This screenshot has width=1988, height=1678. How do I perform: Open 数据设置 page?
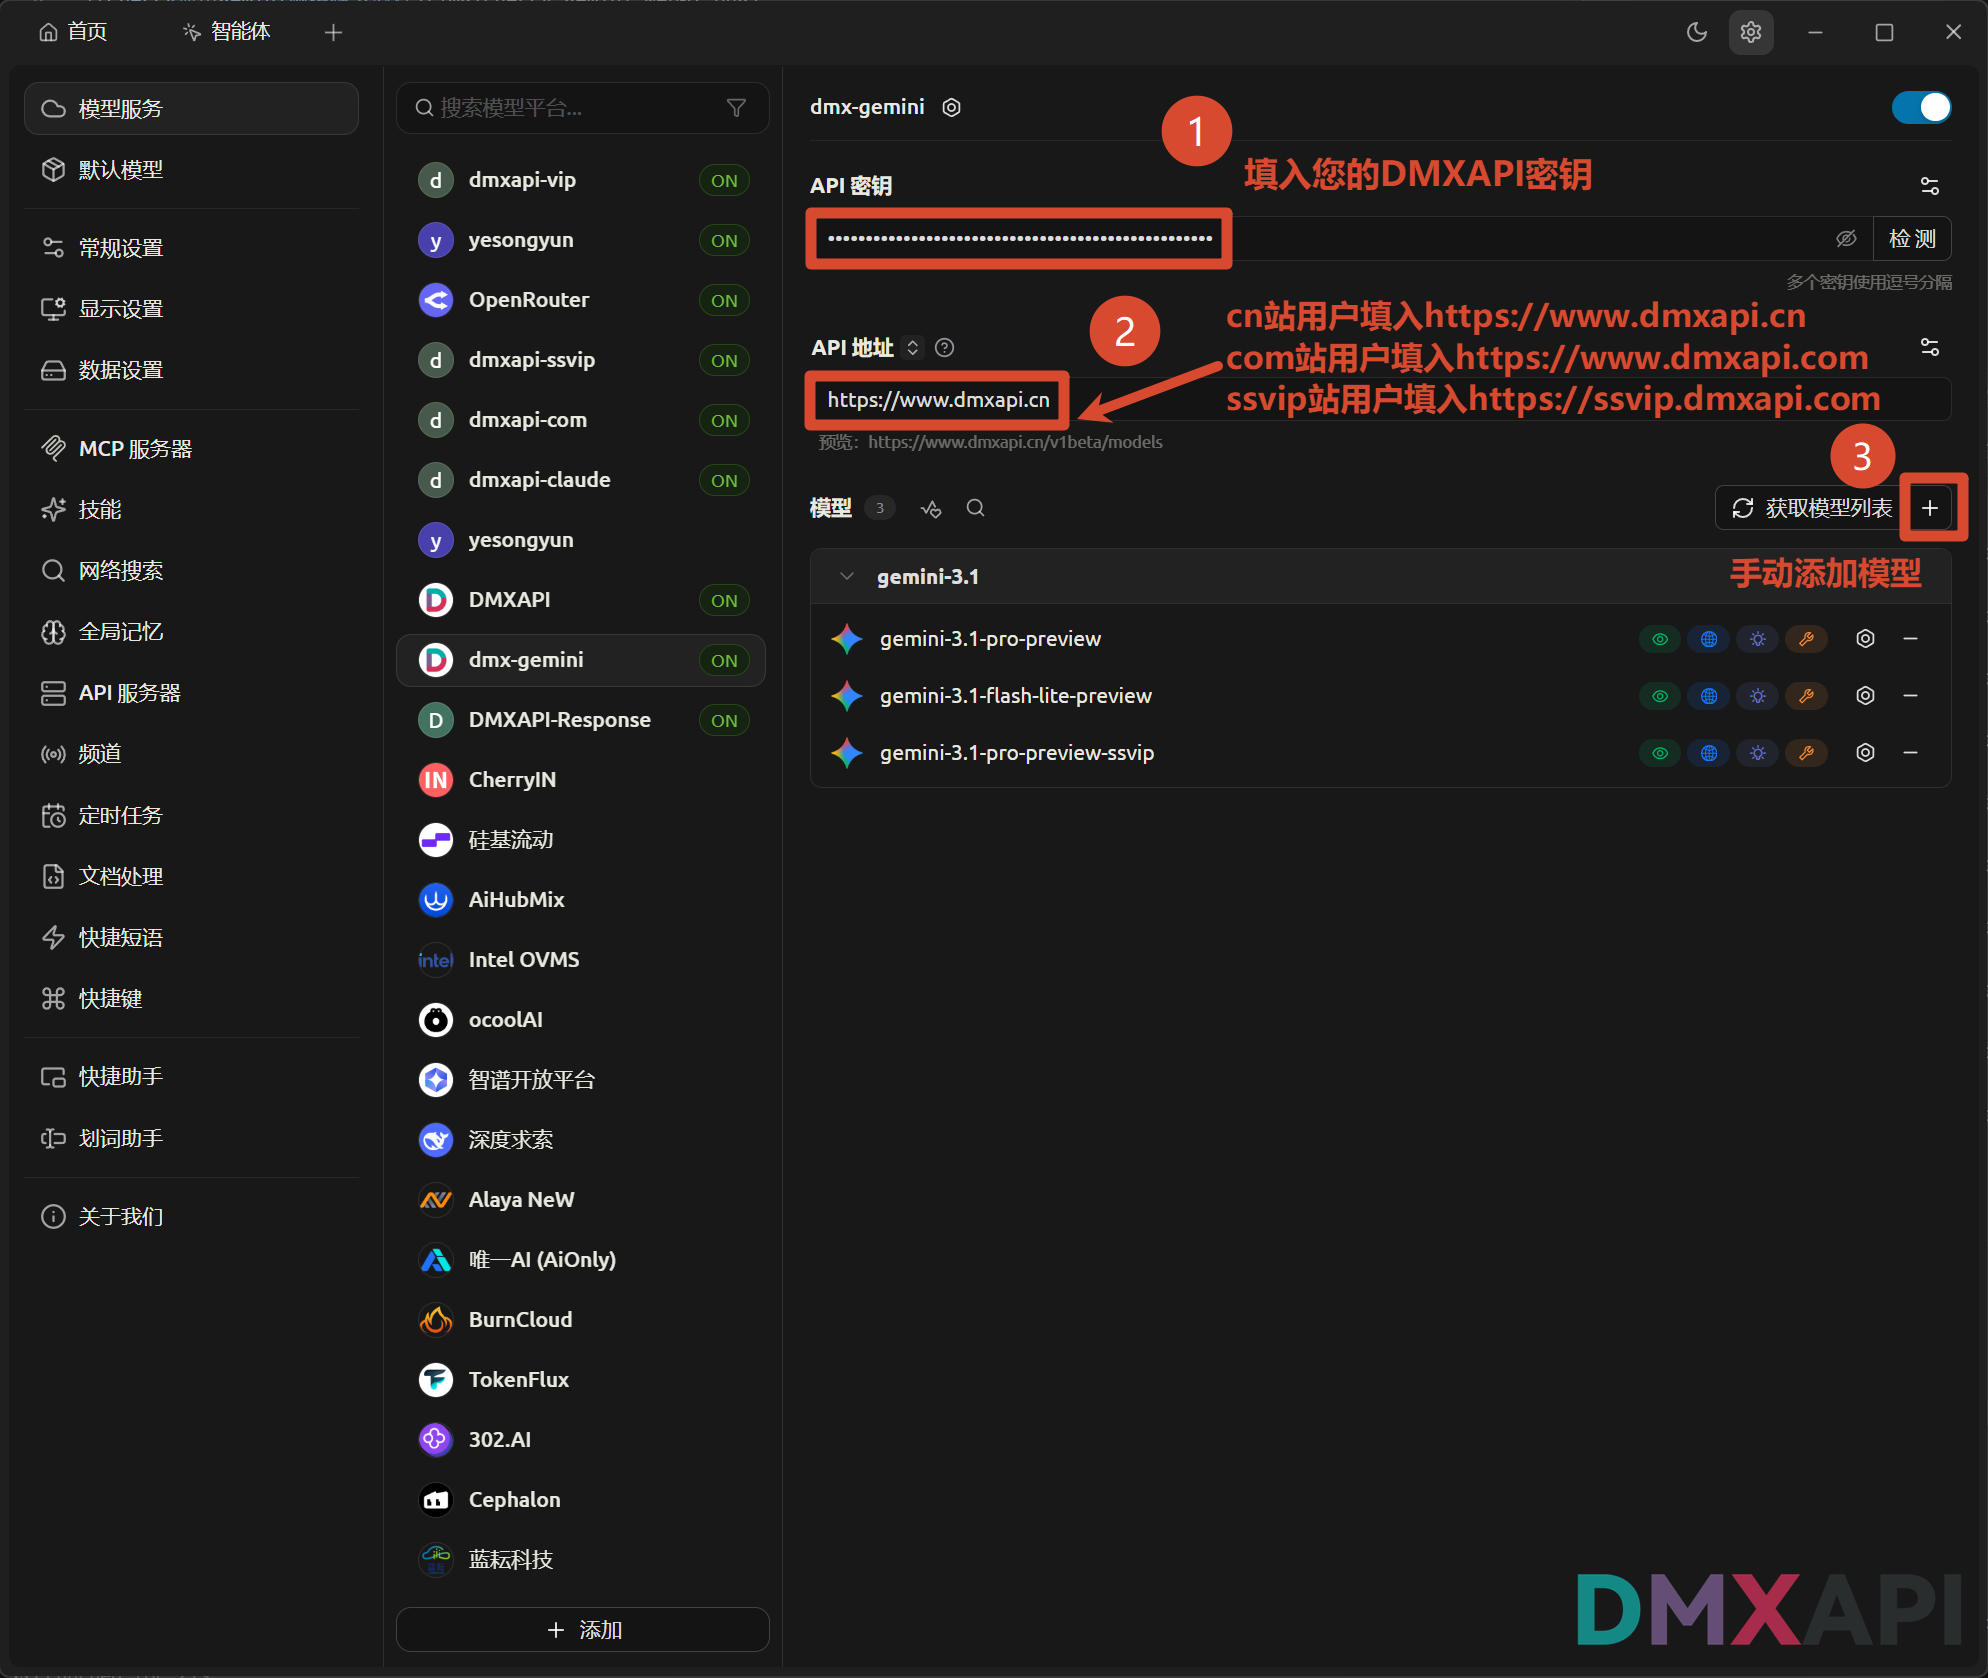[191, 370]
